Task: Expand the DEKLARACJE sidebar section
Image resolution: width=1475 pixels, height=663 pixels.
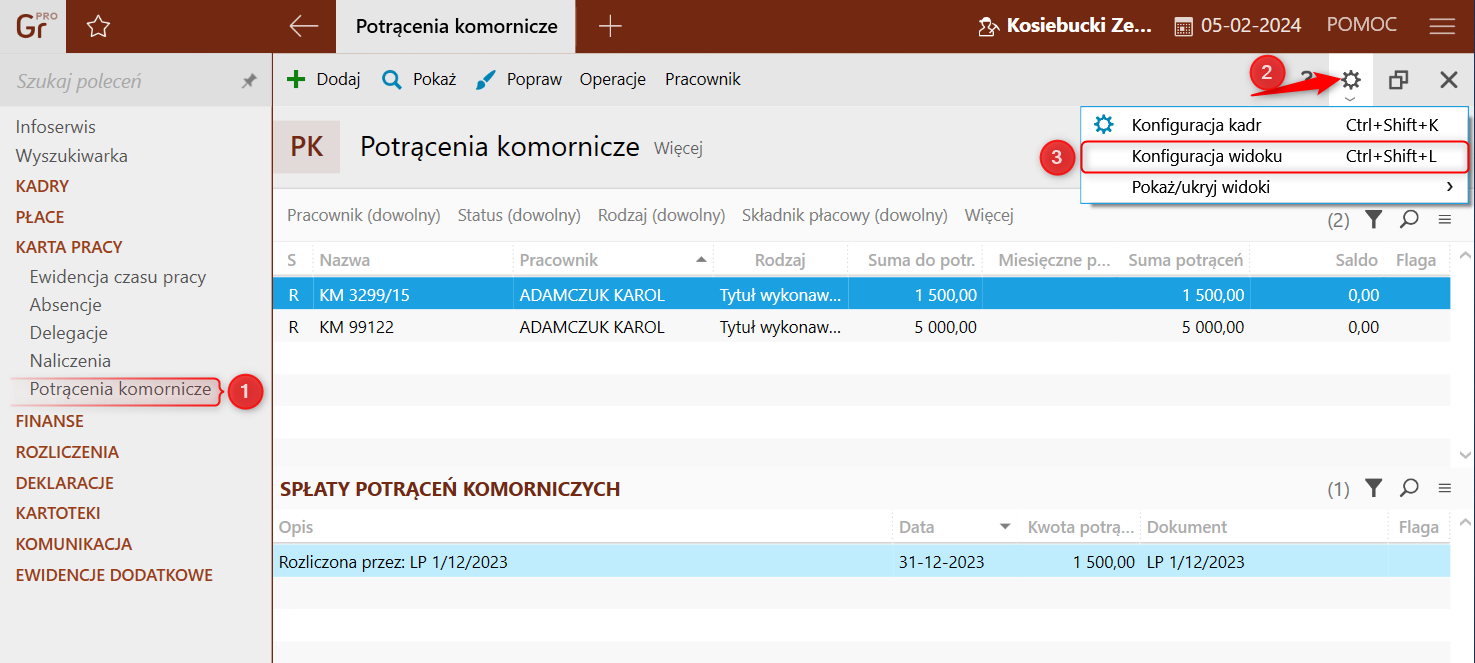Action: tap(64, 483)
